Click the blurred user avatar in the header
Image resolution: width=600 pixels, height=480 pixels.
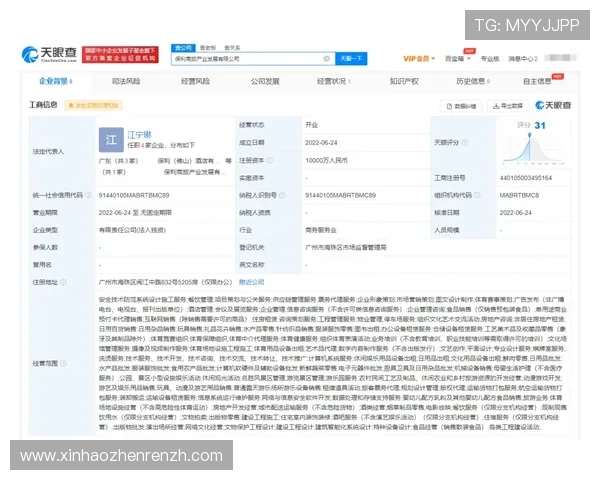coord(560,58)
